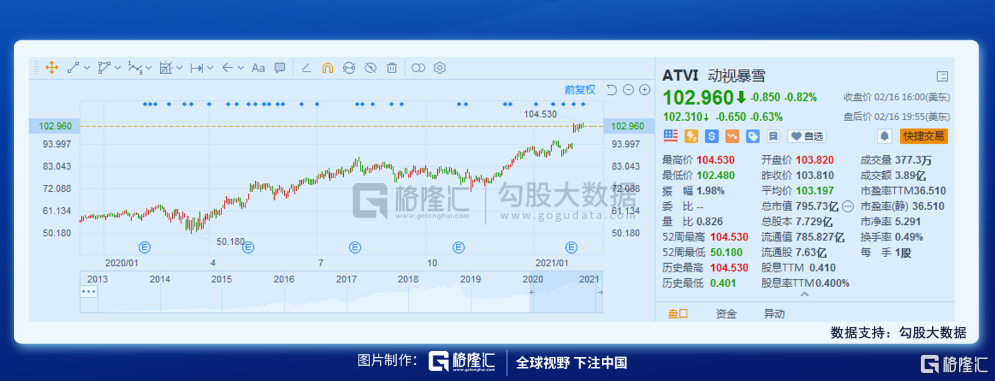Click the 历史最低 0.401 value

pyautogui.click(x=723, y=283)
